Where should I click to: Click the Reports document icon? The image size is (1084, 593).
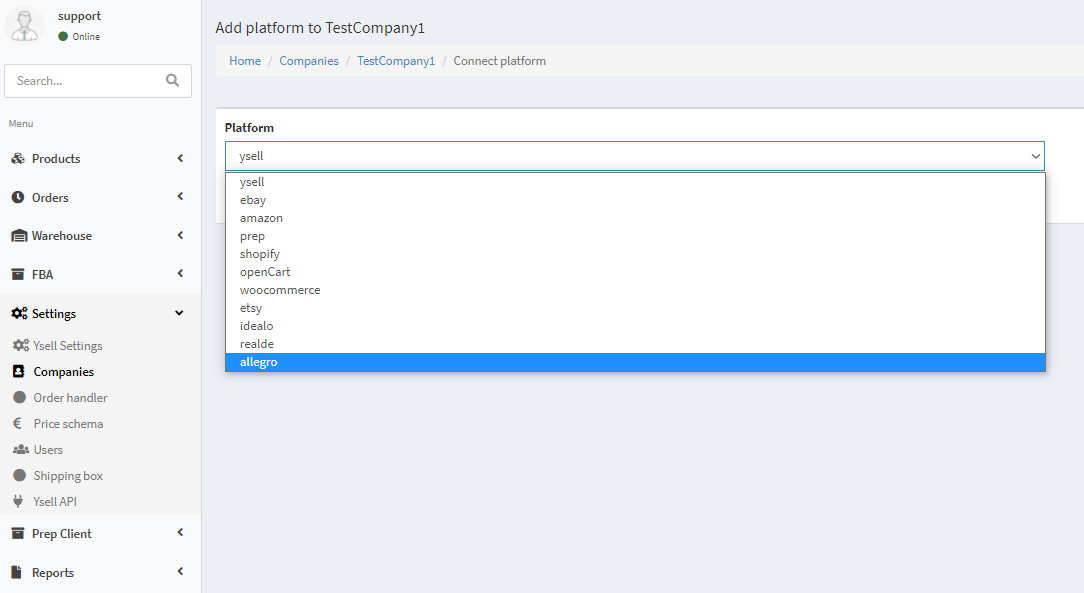[17, 572]
